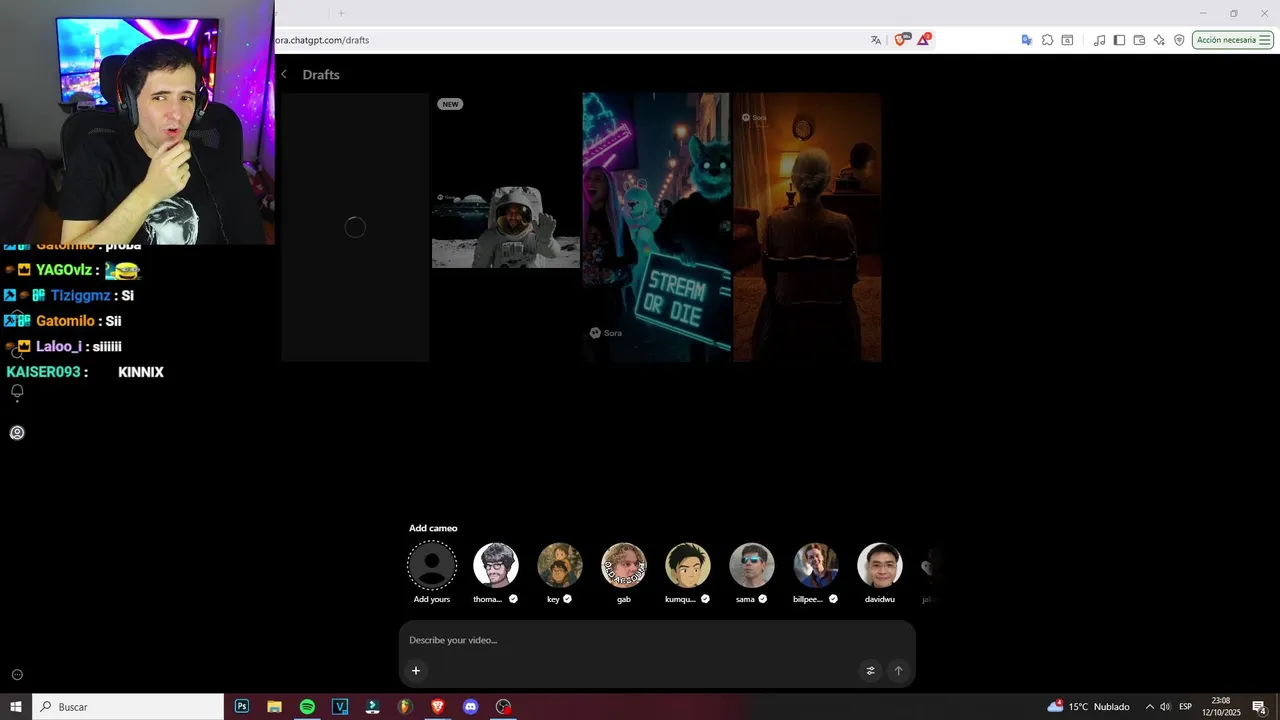Click the Google Translate extension icon
The image size is (1280, 720).
tap(1027, 40)
